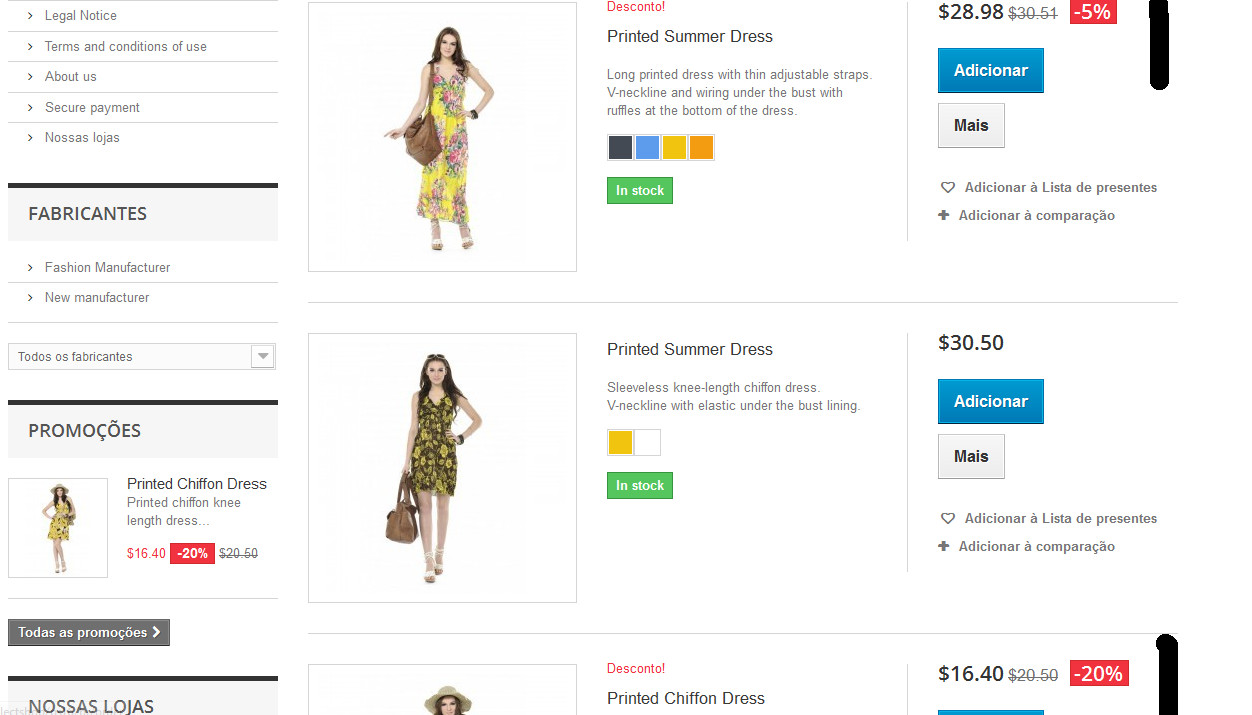Click Mais button for $28.98 dress

point(971,126)
